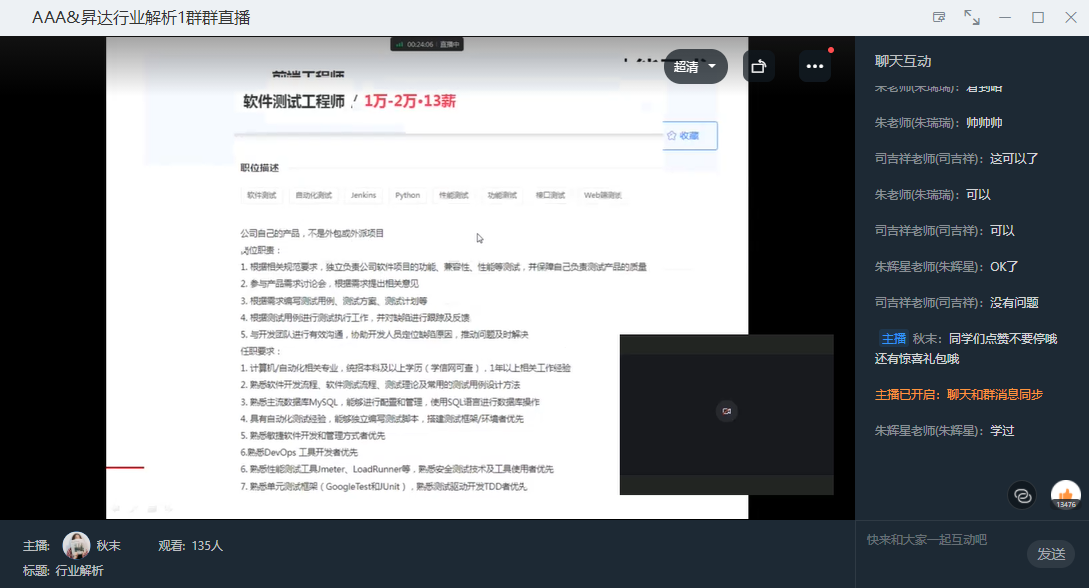Viewport: 1089px width, 588px height.
Task: Click the rotate screen icon
Action: tap(759, 67)
